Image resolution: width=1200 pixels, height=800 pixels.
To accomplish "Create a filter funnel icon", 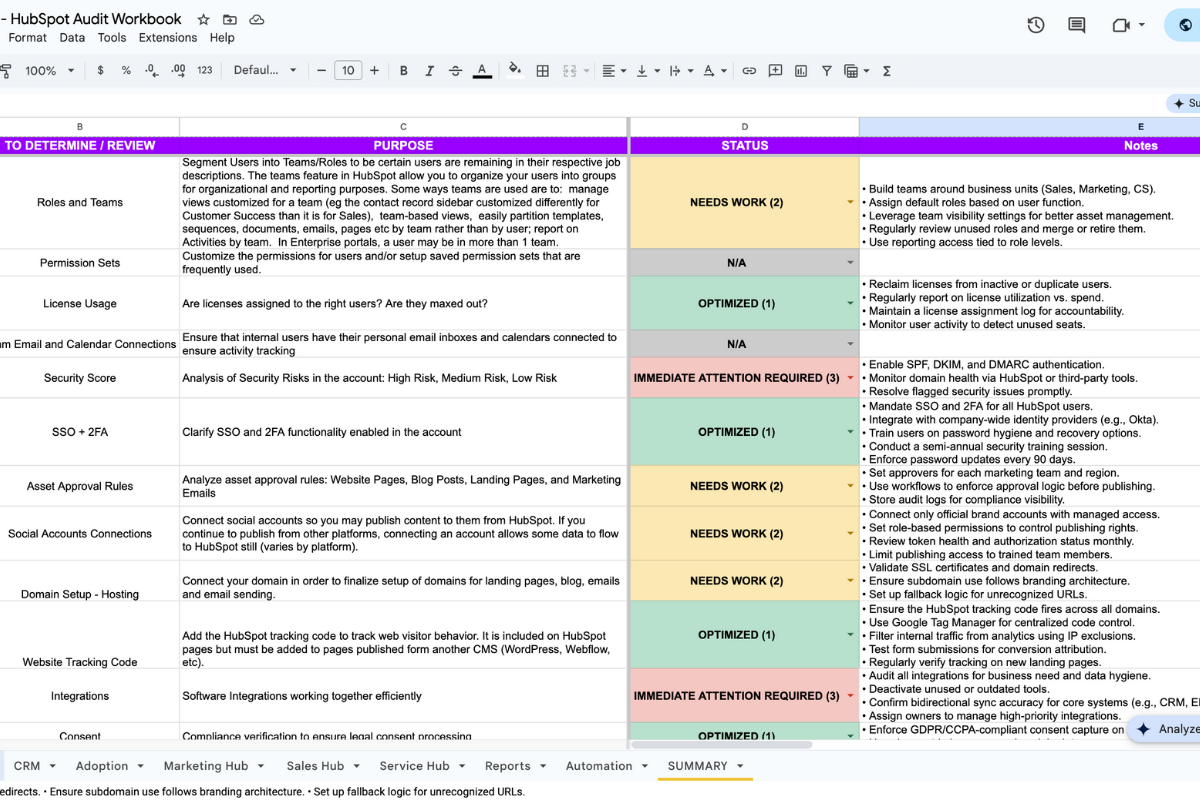I will click(x=827, y=71).
